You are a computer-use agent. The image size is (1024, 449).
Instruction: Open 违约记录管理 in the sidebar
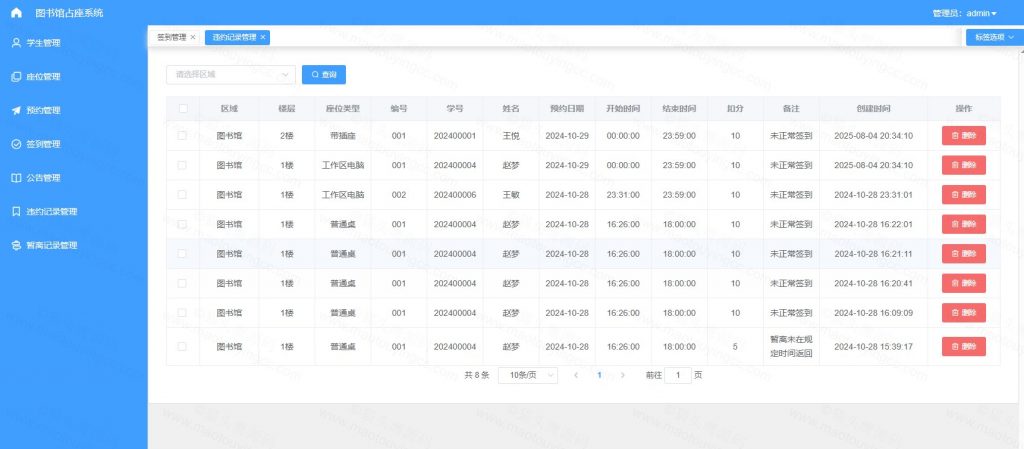74,211
